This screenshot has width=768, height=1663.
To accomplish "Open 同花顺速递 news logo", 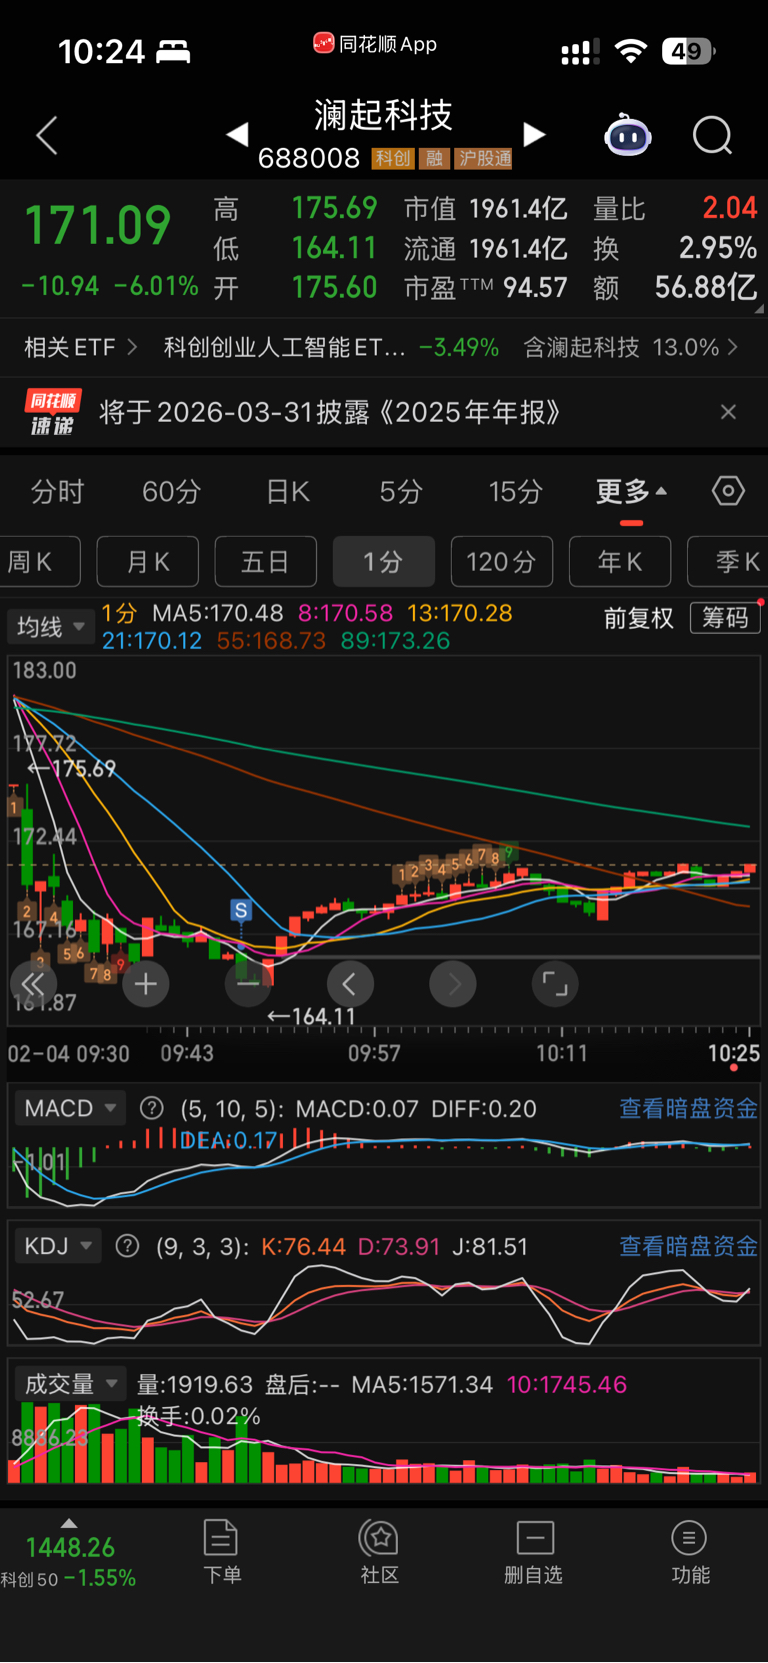I will (x=52, y=412).
